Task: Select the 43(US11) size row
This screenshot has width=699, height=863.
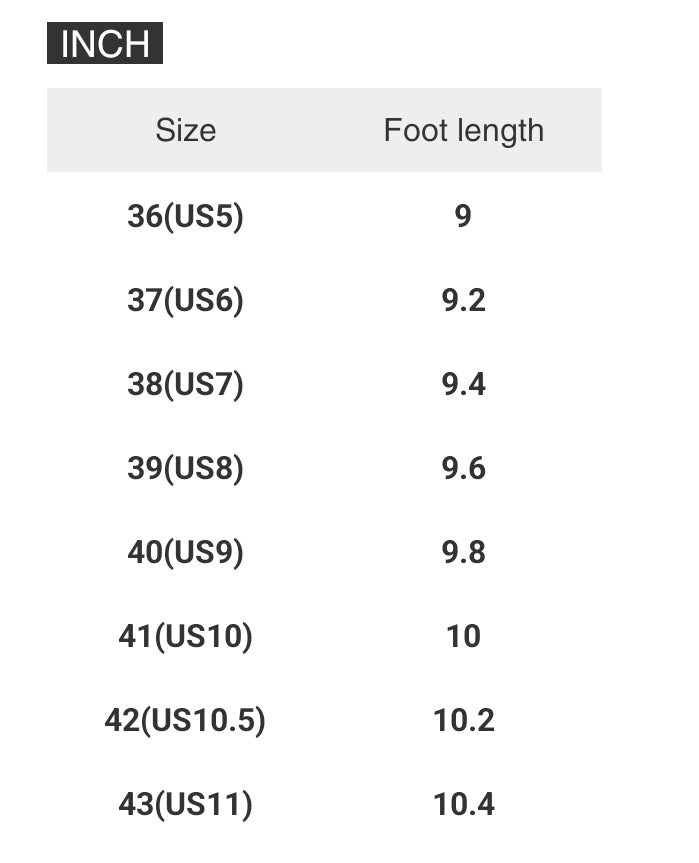Action: 185,804
